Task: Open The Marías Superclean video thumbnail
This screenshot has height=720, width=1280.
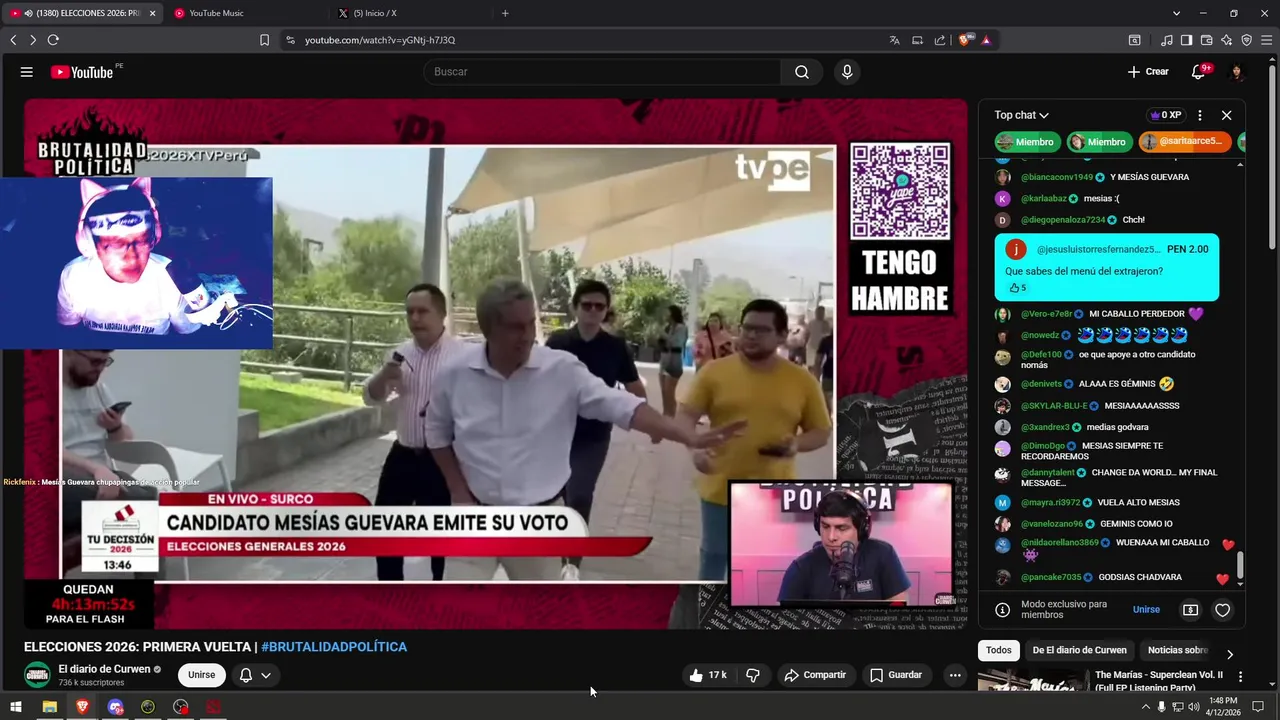Action: pos(1033,680)
